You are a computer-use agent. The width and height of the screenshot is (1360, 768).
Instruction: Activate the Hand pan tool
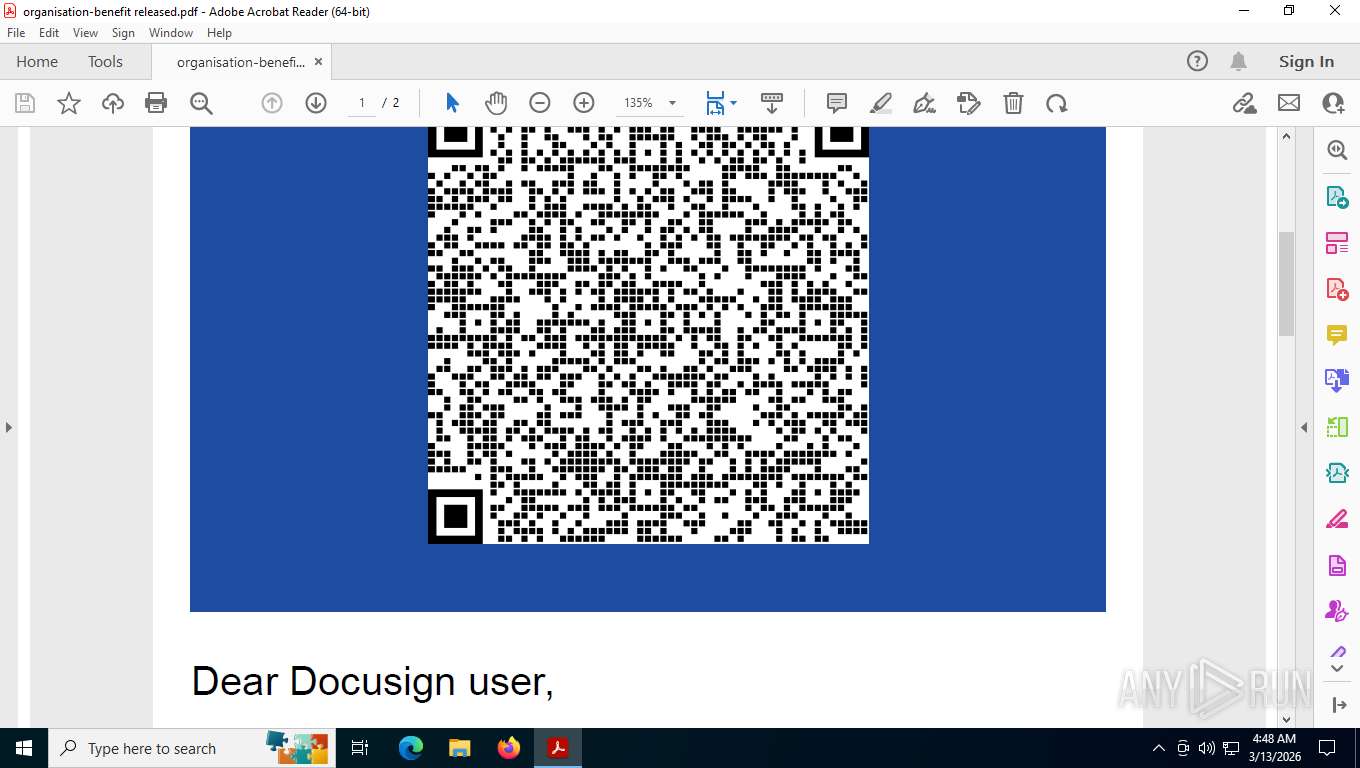(x=496, y=103)
